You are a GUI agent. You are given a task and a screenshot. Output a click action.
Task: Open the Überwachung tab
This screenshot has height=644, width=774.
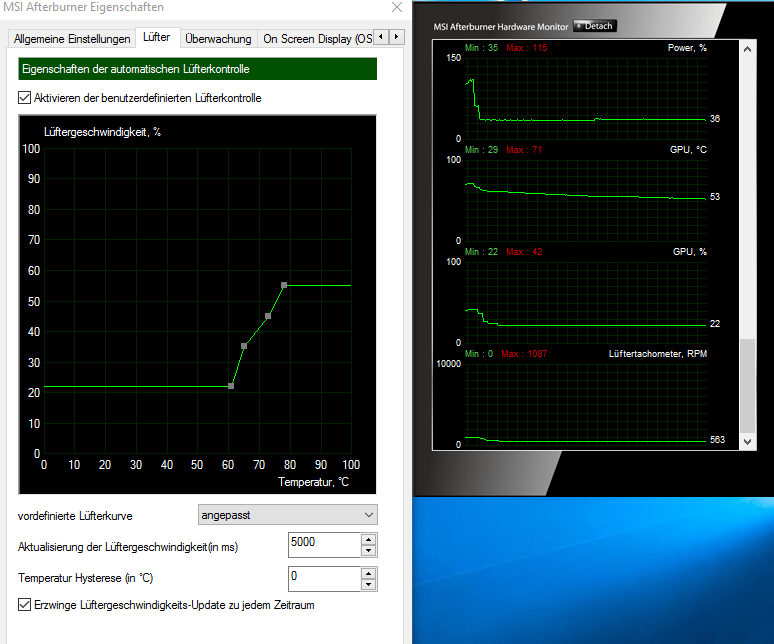coord(218,39)
